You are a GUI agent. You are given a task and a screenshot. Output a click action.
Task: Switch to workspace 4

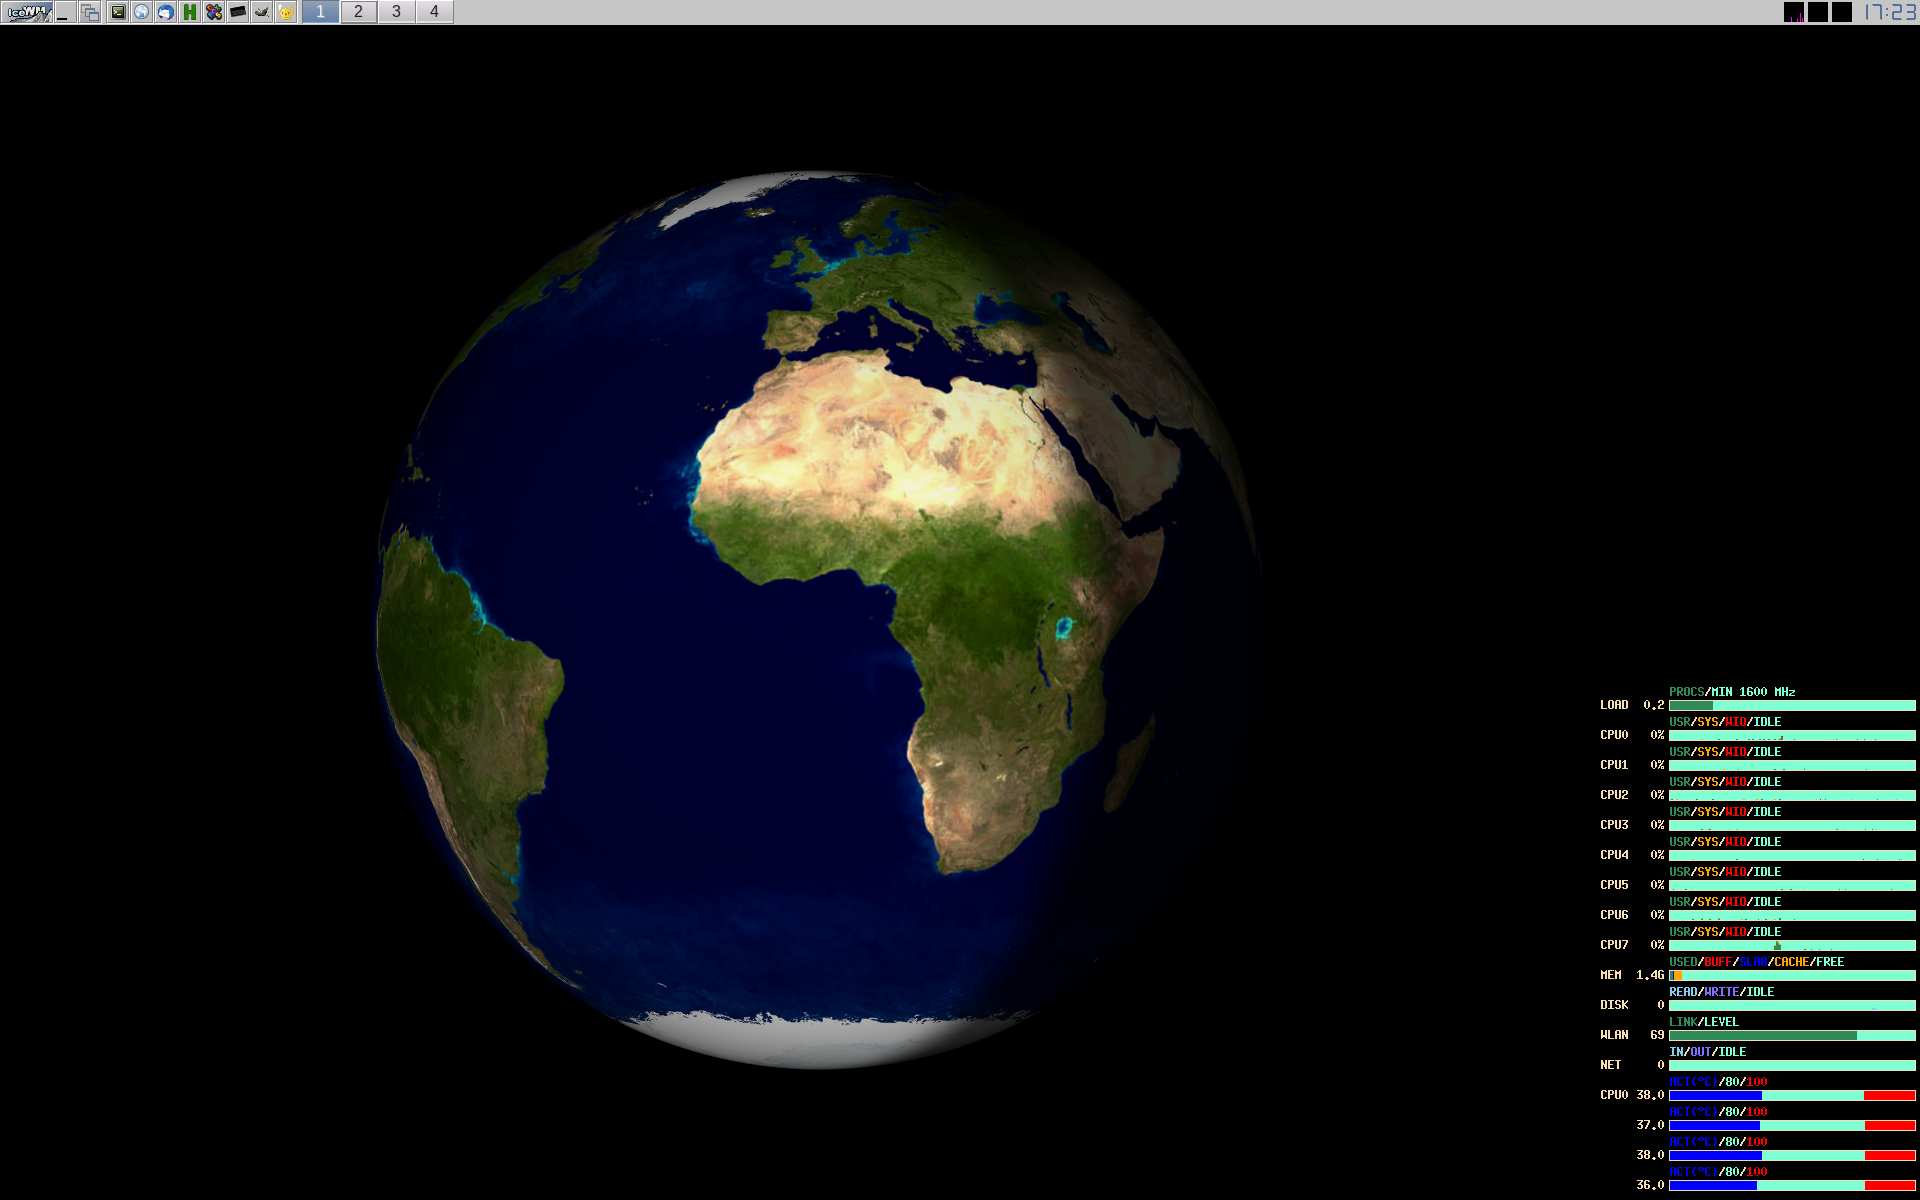pyautogui.click(x=434, y=12)
